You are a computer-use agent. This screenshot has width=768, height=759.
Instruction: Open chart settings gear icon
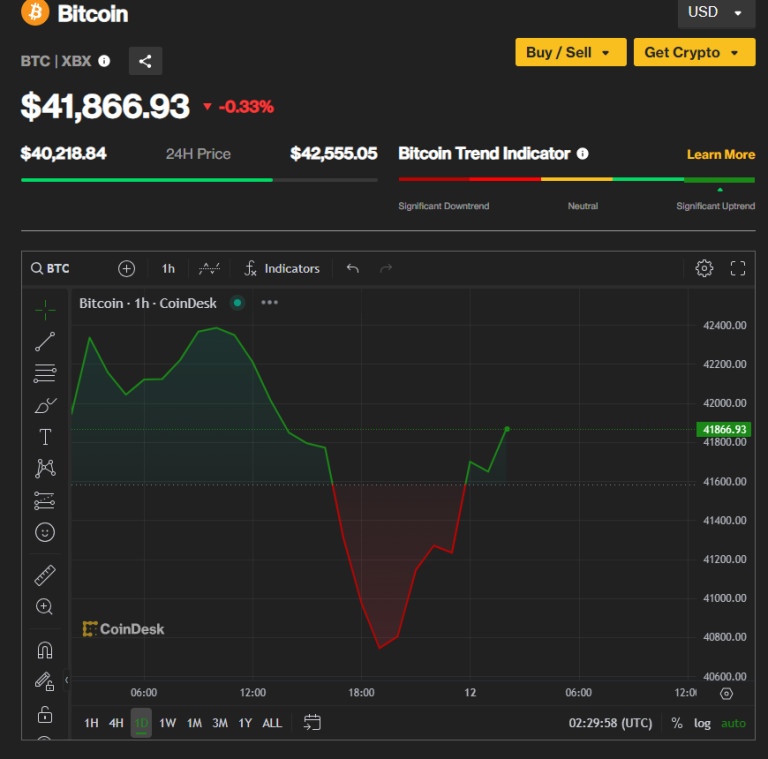[704, 268]
